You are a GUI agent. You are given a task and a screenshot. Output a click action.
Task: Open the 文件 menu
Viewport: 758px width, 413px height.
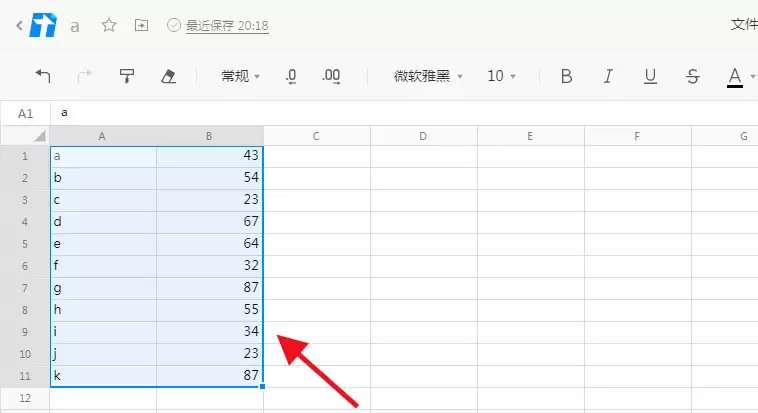click(x=743, y=25)
